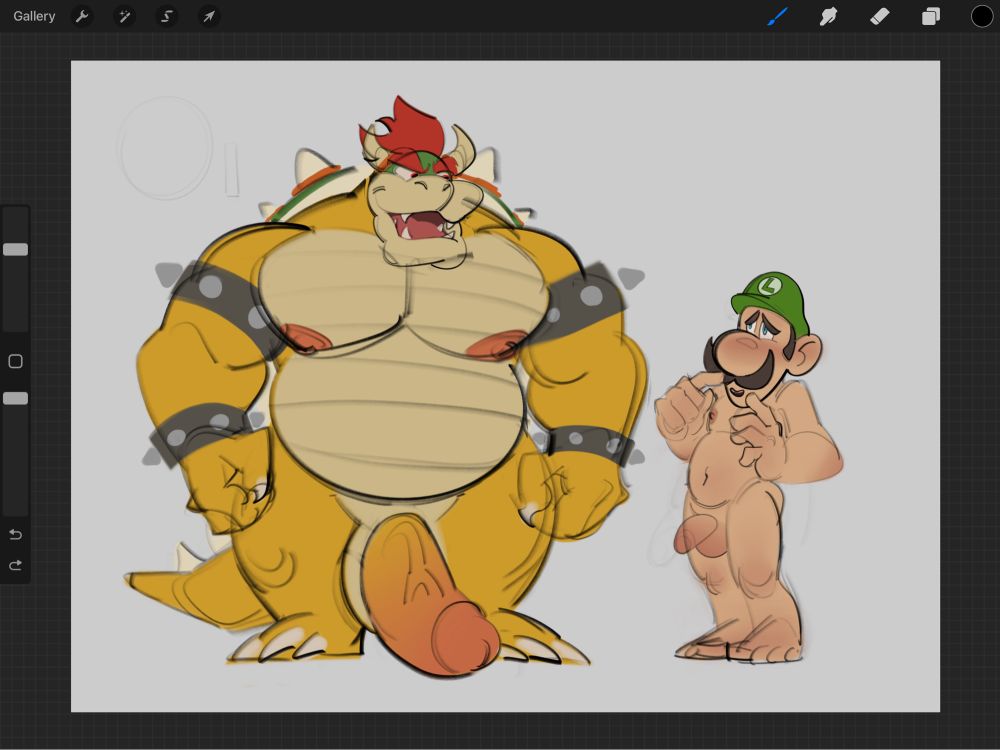Select the Smudge tool
The width and height of the screenshot is (1000, 750).
pyautogui.click(x=828, y=16)
